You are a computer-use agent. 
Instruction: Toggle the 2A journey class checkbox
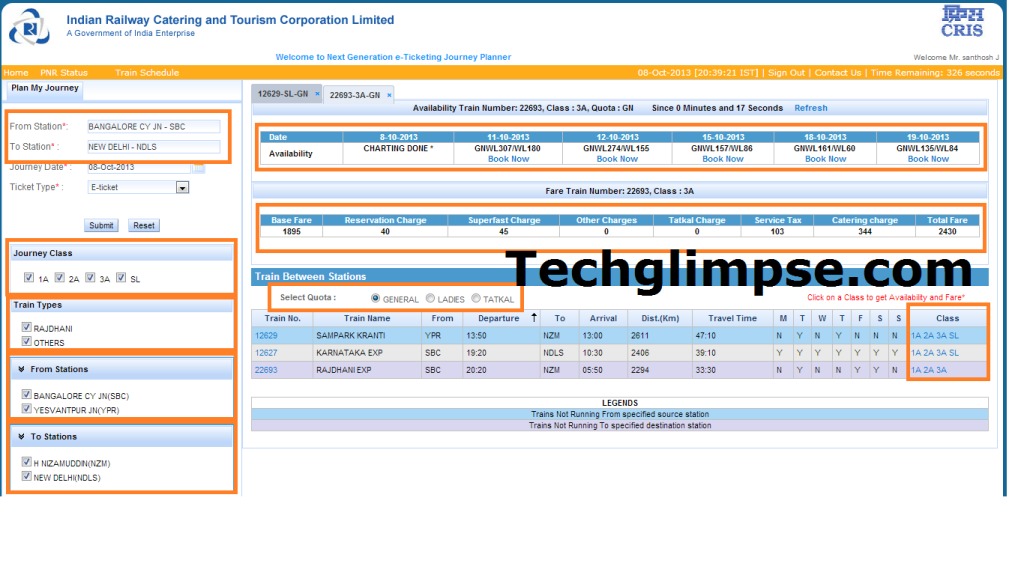[x=59, y=278]
